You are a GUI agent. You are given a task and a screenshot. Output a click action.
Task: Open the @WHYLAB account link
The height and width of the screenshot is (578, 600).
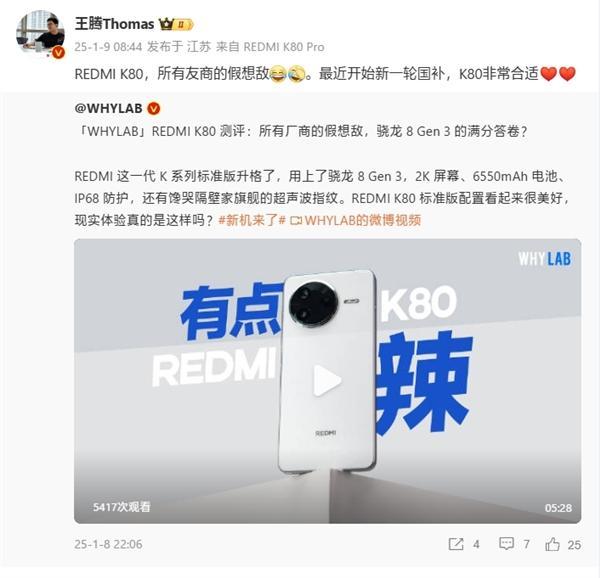(108, 108)
